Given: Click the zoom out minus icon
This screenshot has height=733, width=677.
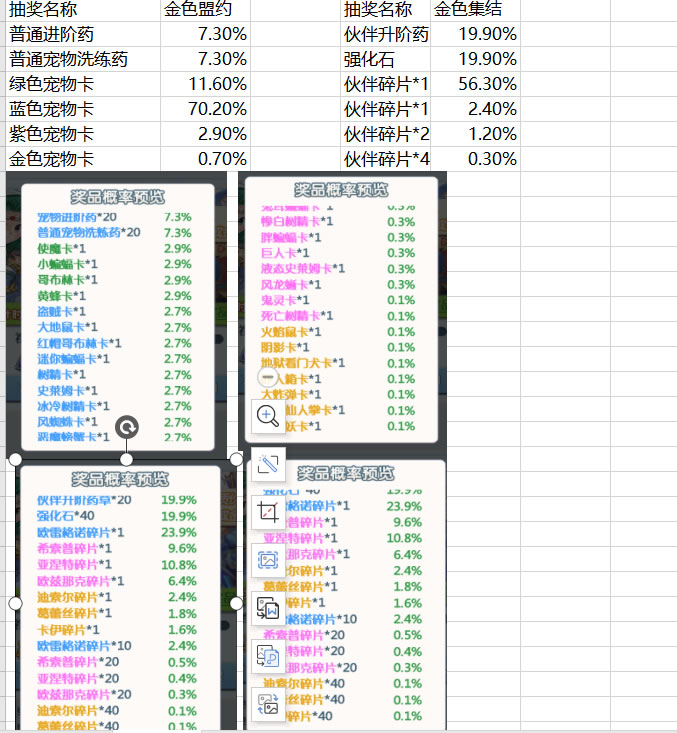Looking at the screenshot, I should [268, 377].
